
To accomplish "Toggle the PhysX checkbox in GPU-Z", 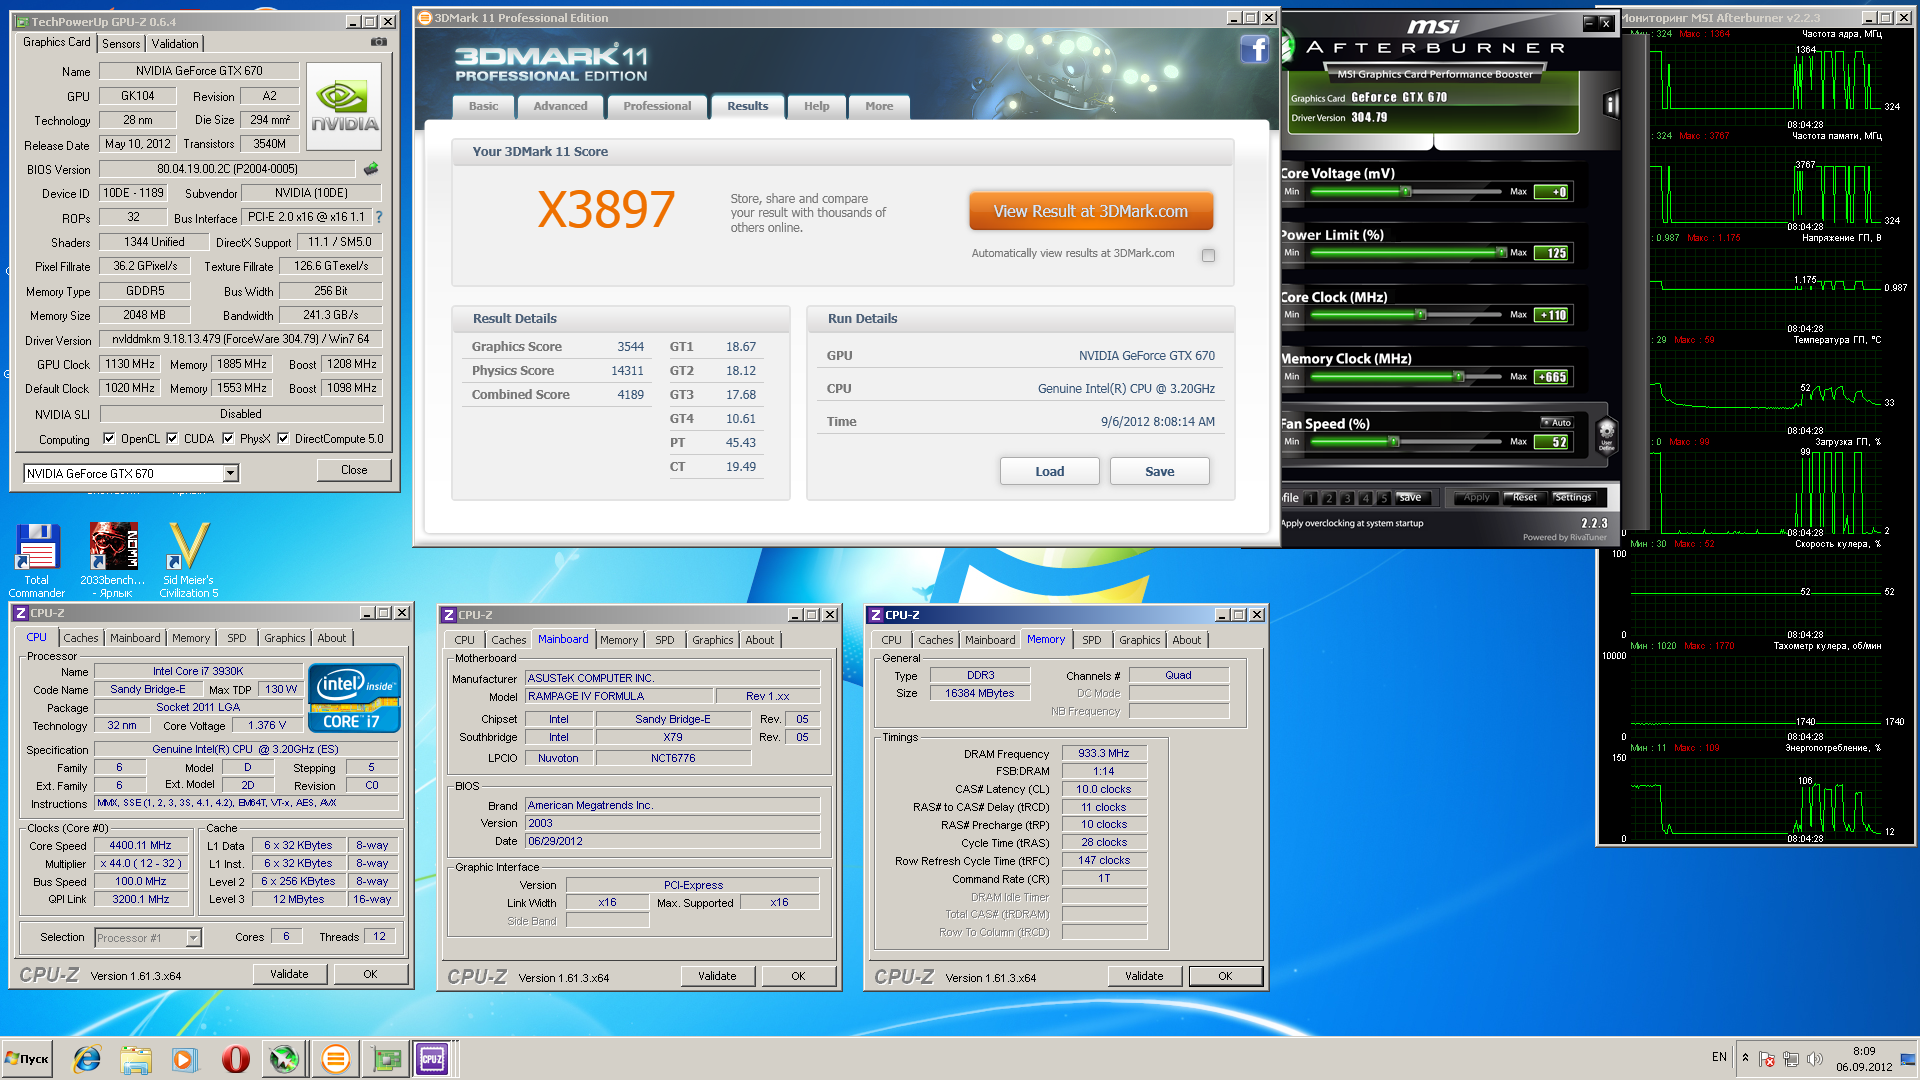I will pyautogui.click(x=228, y=438).
